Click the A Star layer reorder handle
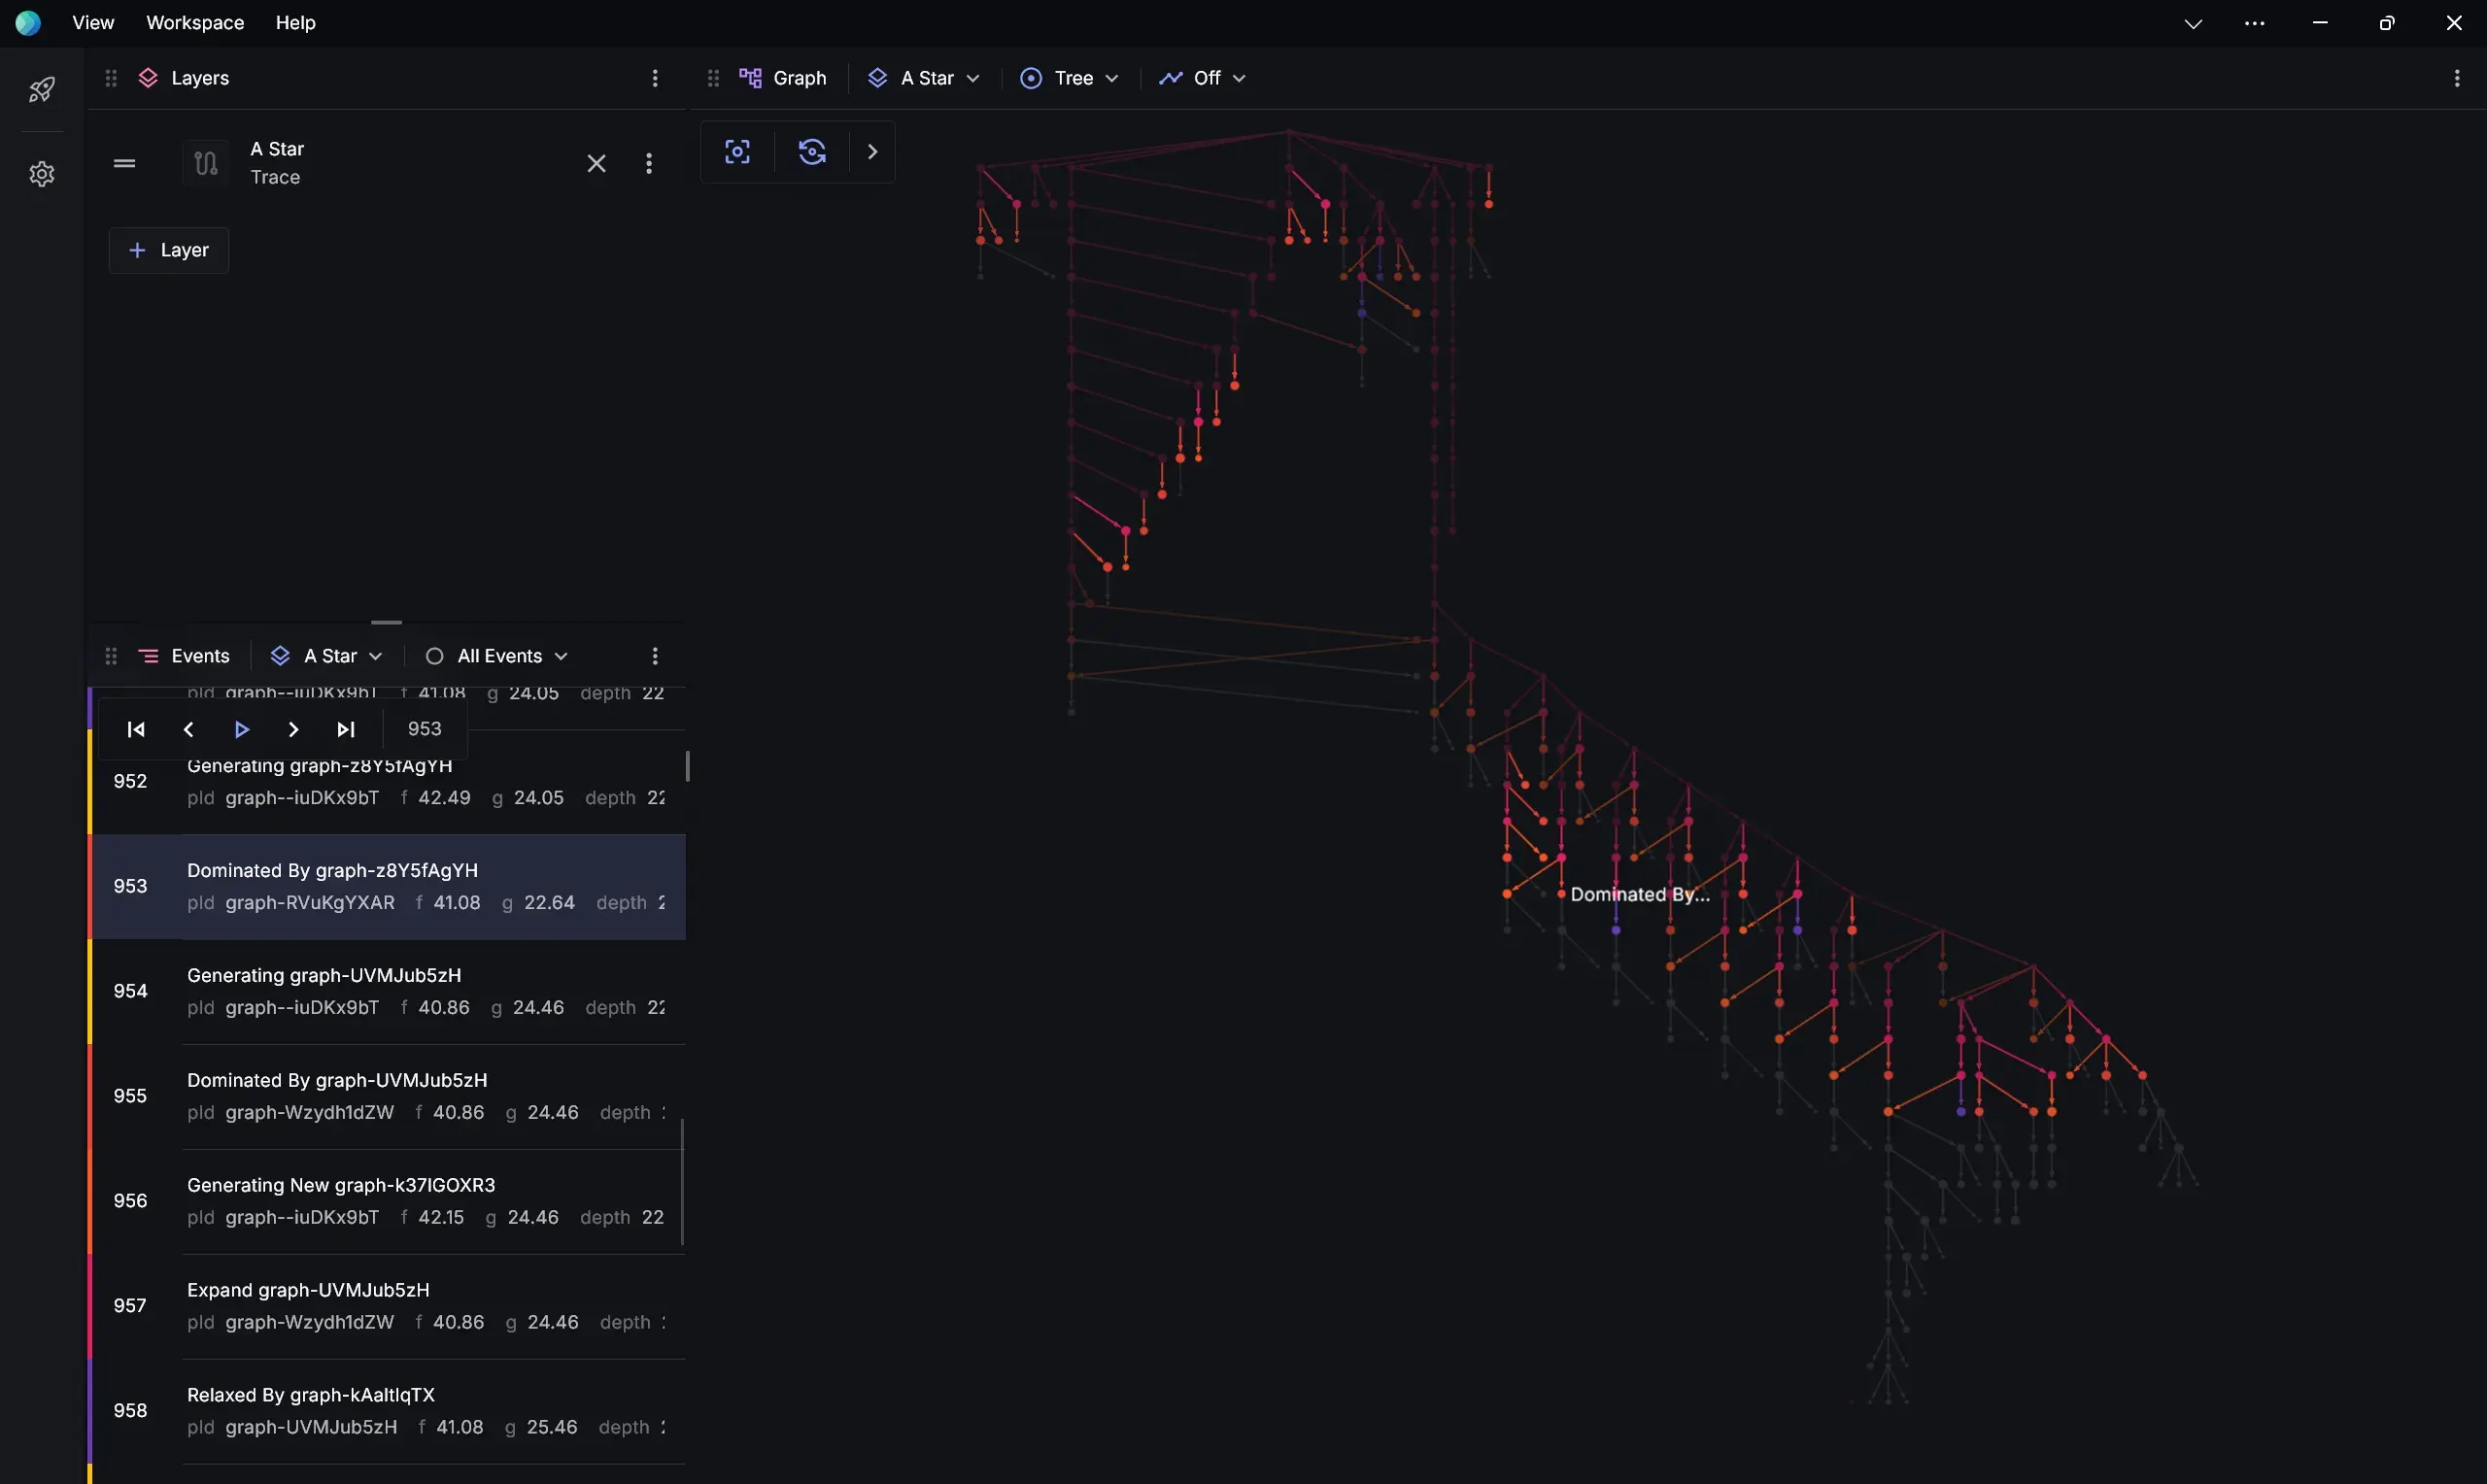This screenshot has width=2487, height=1484. point(124,163)
